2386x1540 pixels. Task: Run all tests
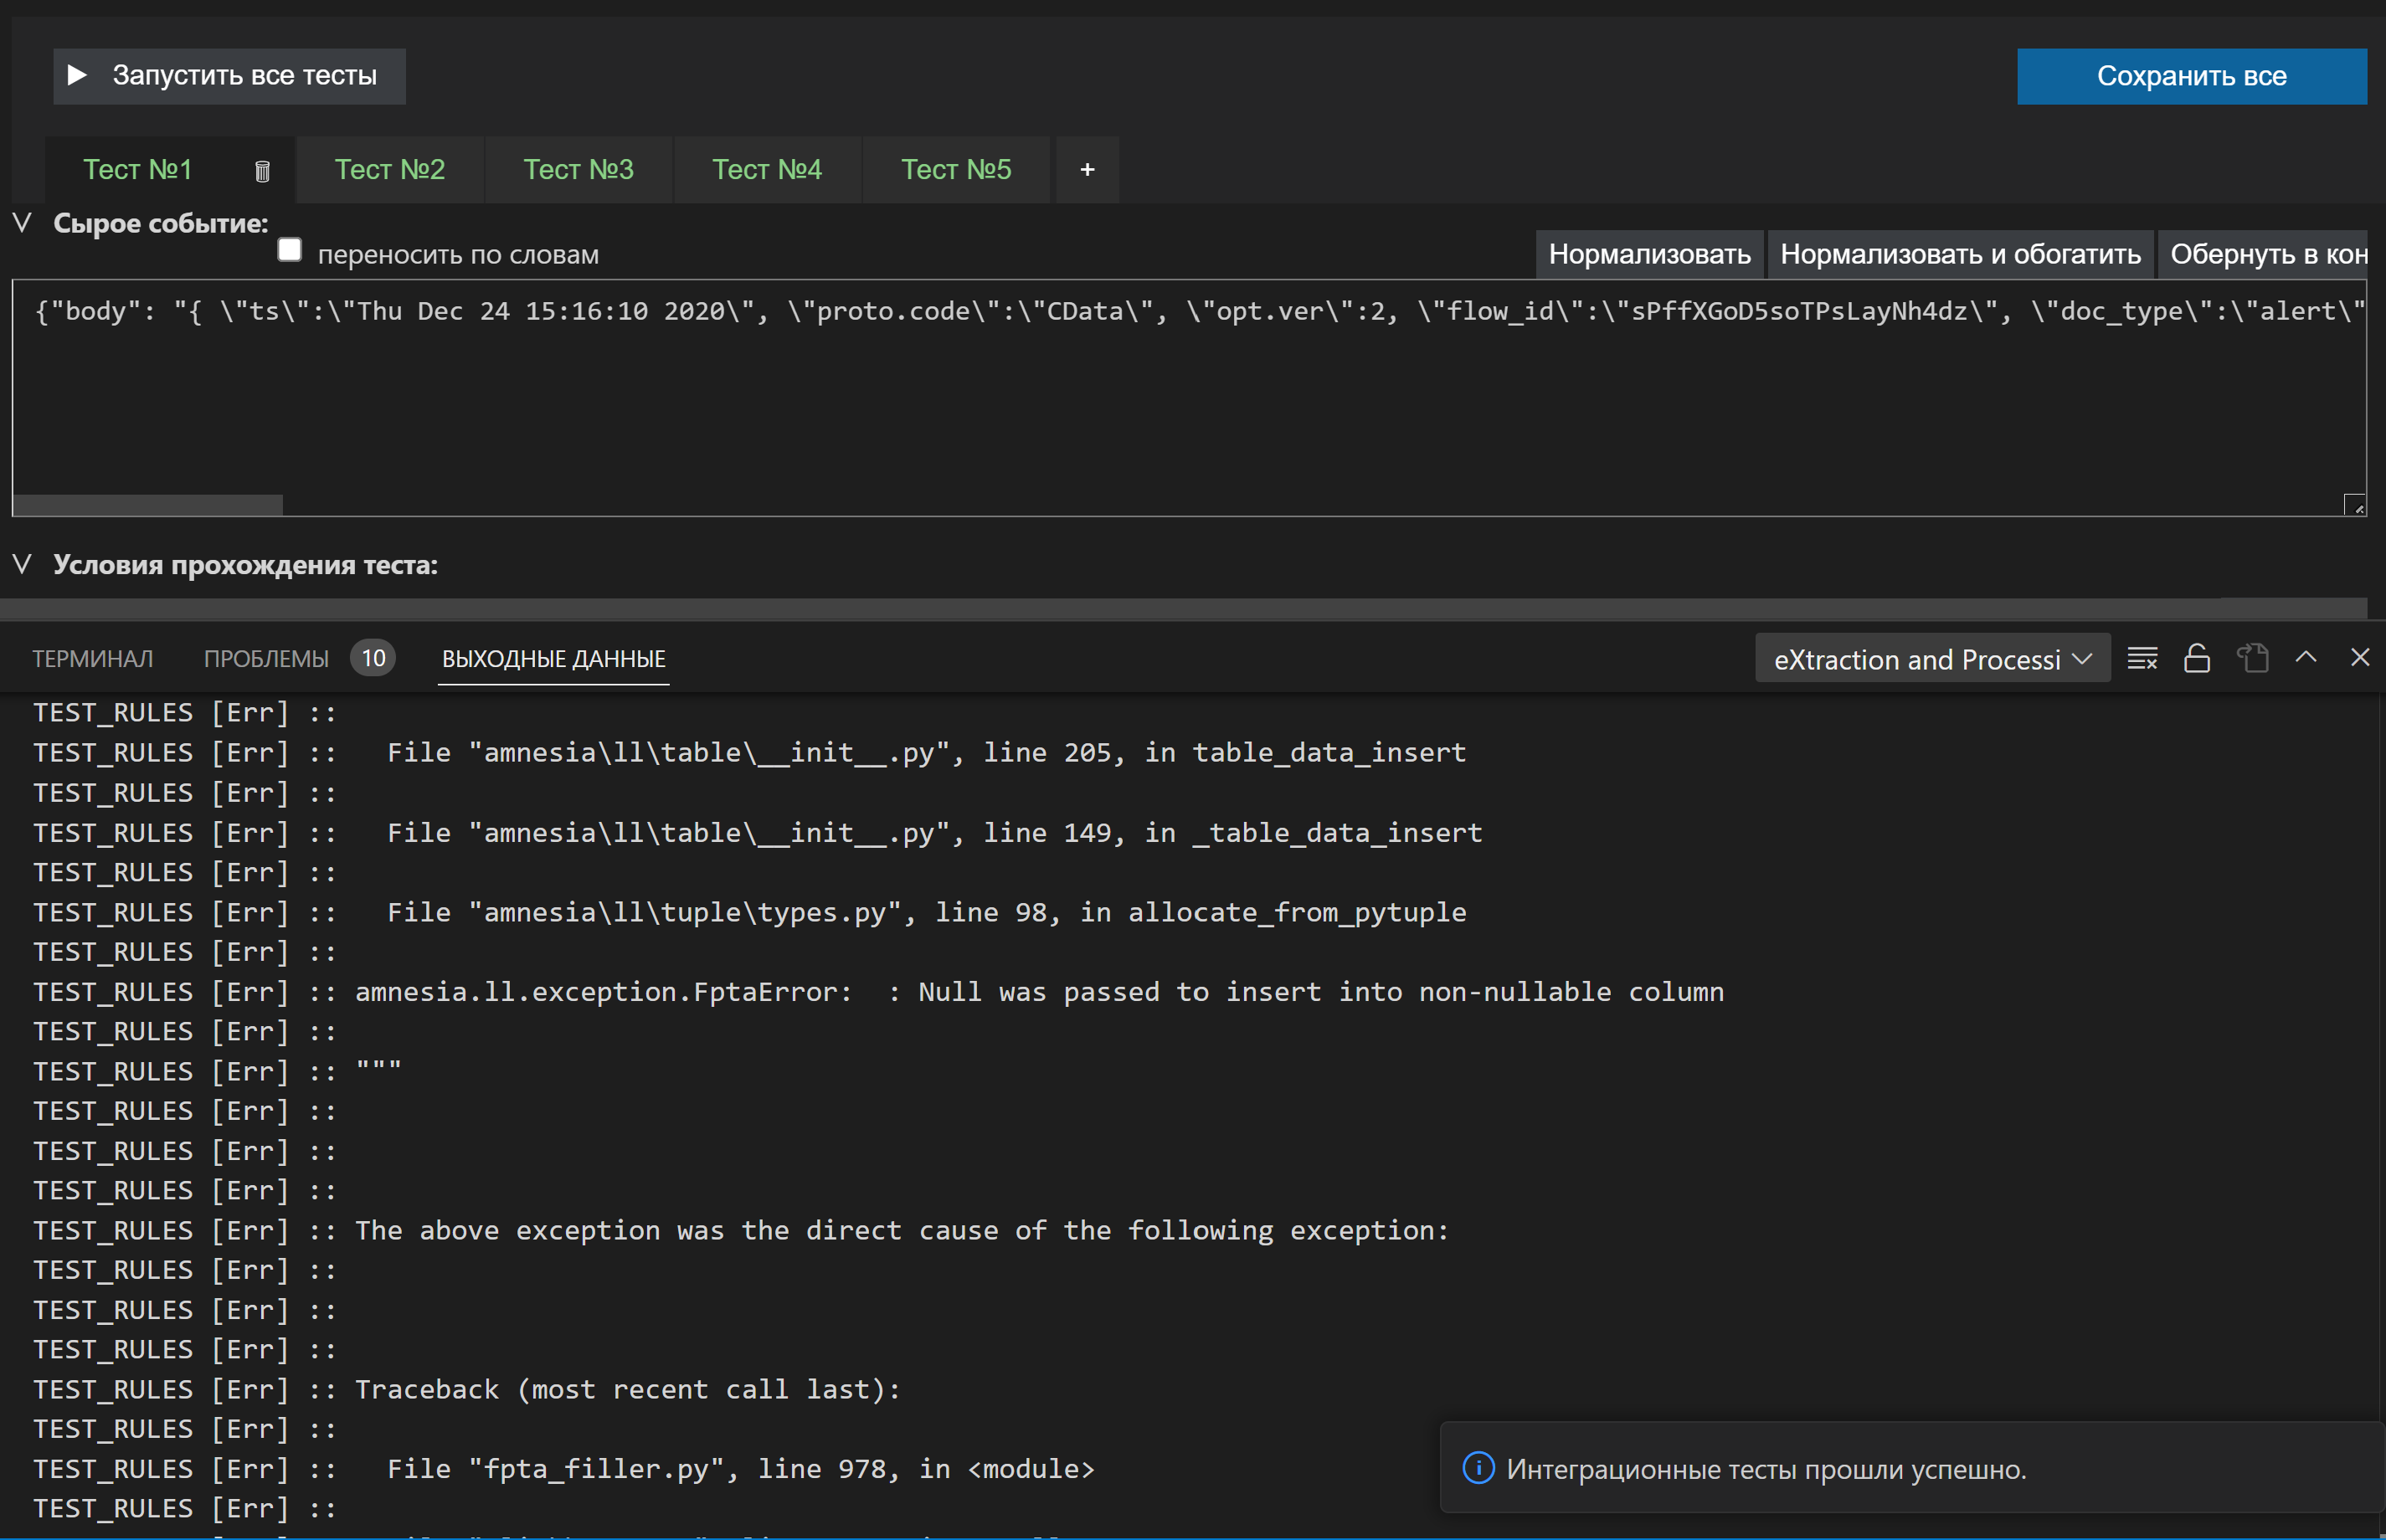pos(229,76)
